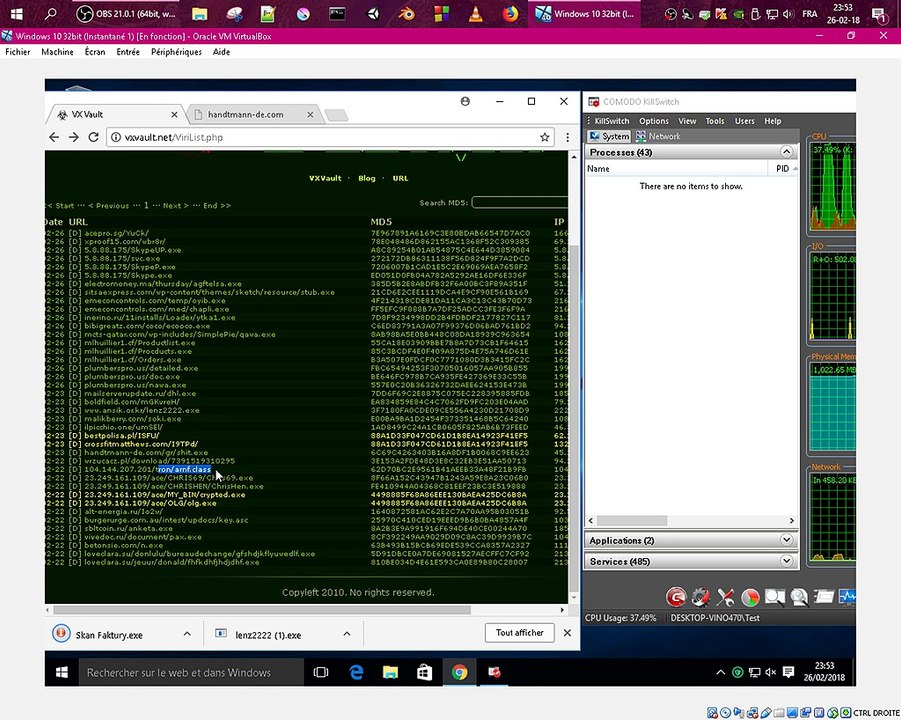Click the host search magnifier icon

coord(51,13)
